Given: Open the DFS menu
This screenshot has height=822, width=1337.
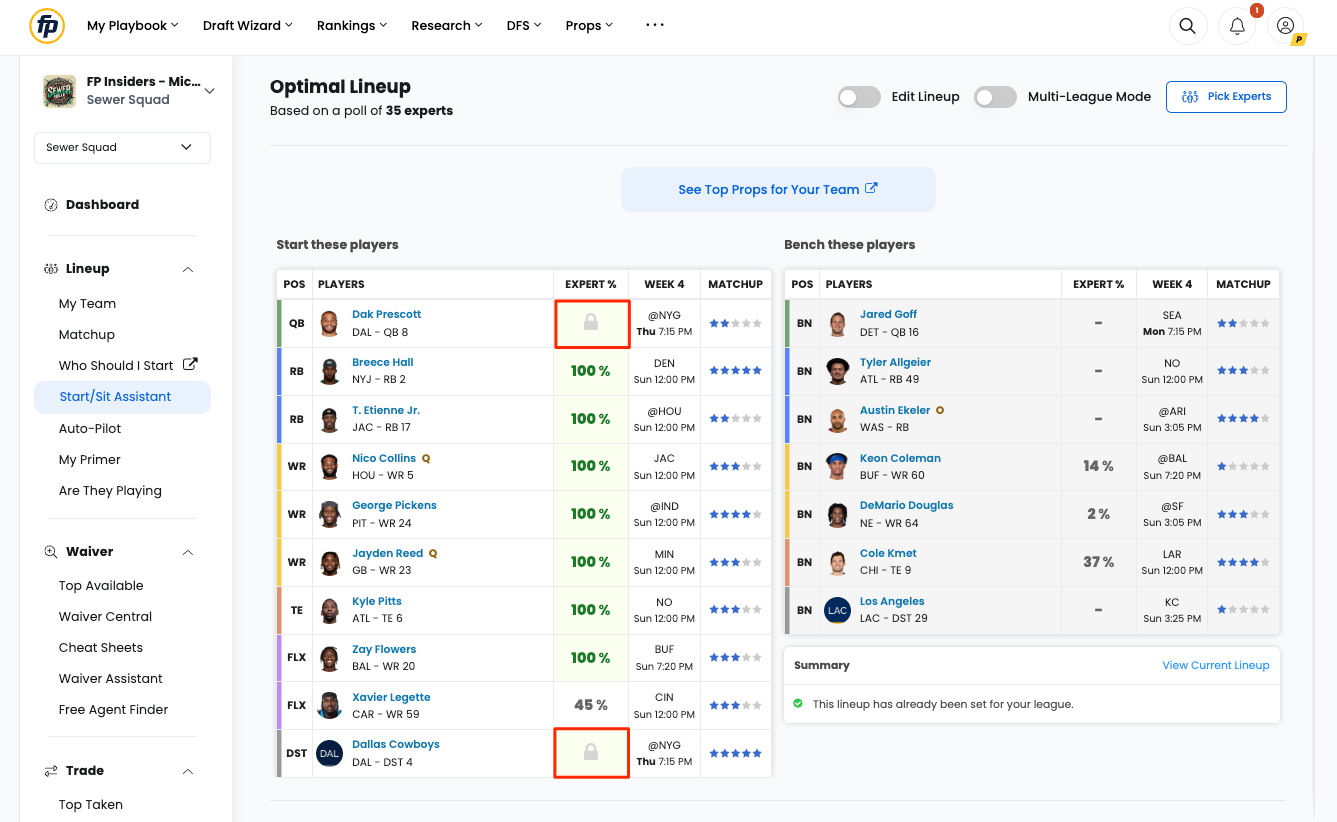Looking at the screenshot, I should point(524,26).
